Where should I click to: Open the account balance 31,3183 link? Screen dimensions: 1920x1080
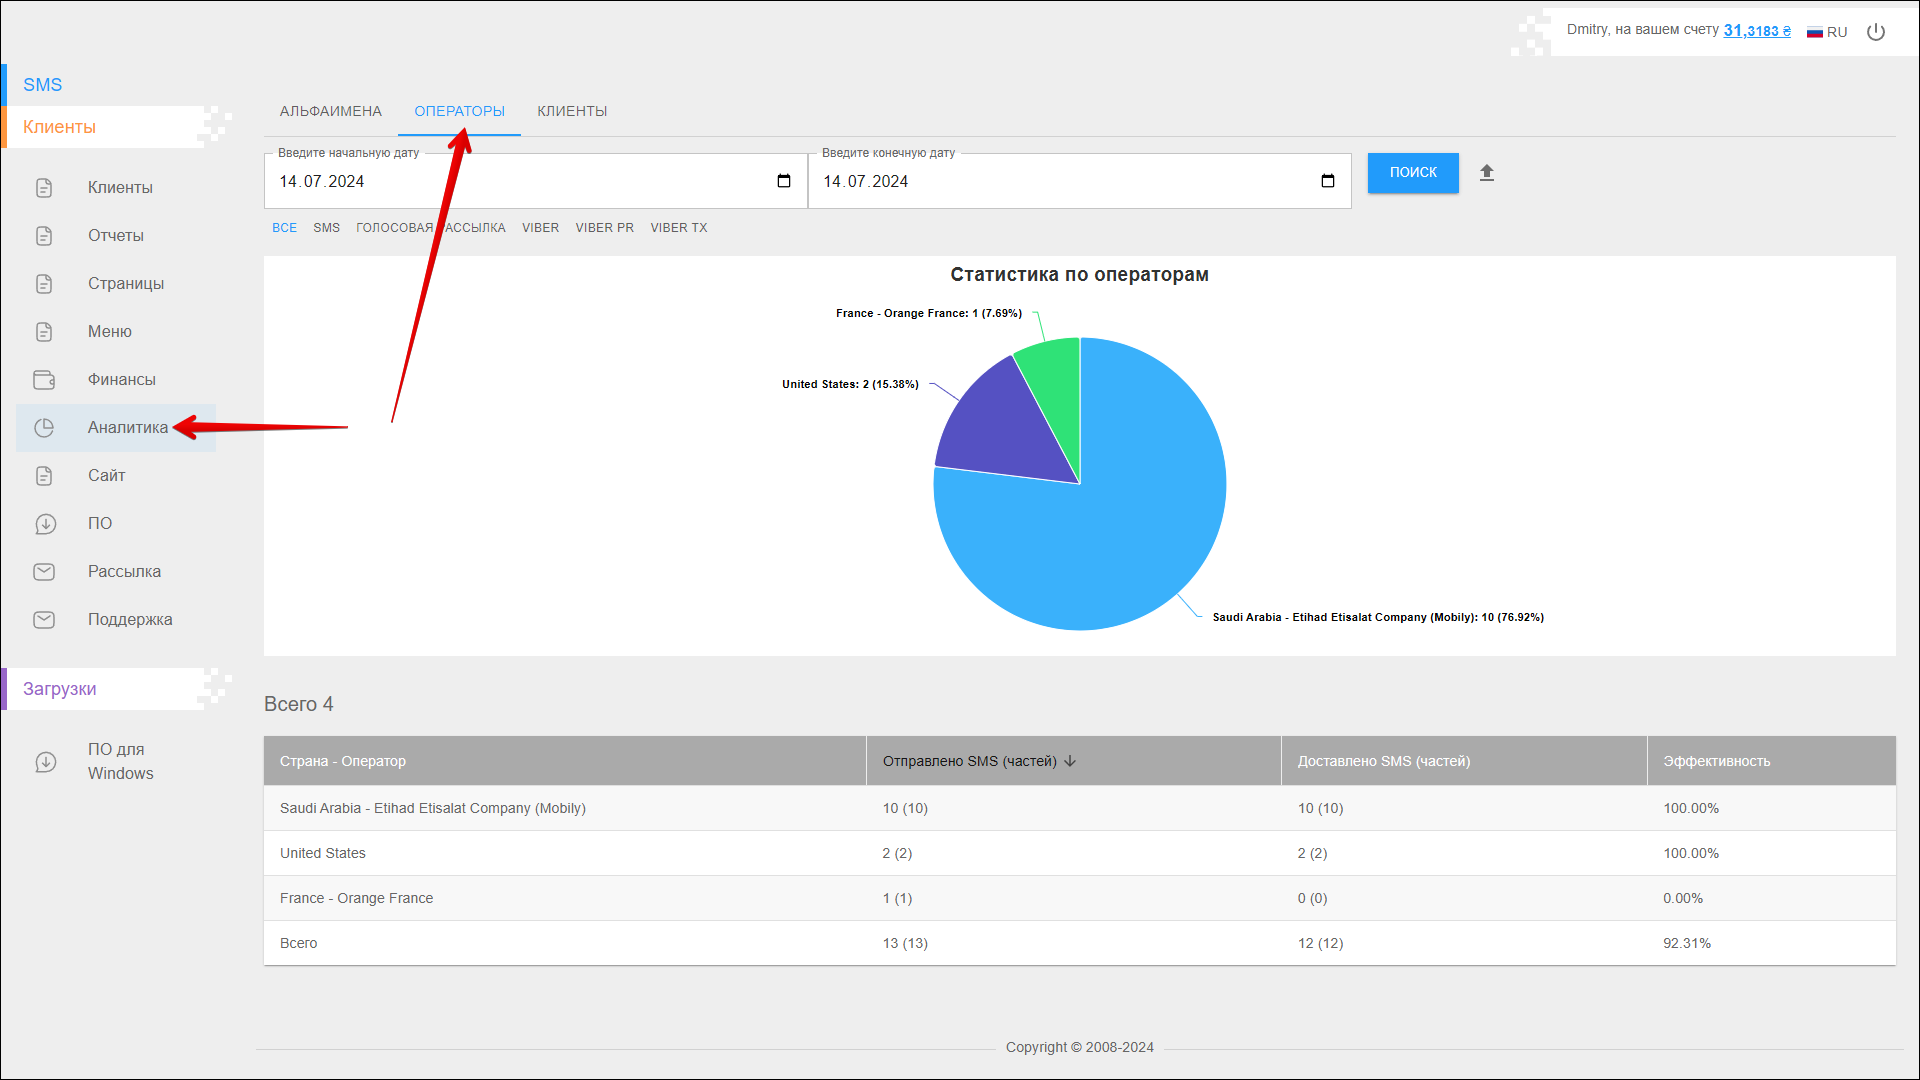point(1756,31)
